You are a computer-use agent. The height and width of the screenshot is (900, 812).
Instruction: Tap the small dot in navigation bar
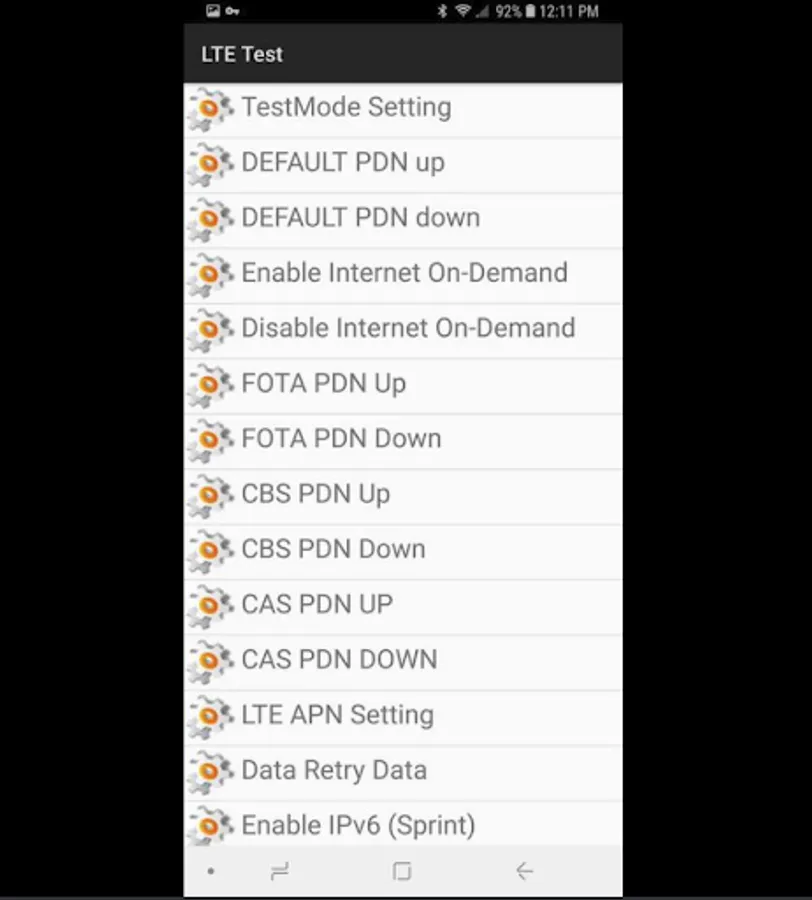210,872
